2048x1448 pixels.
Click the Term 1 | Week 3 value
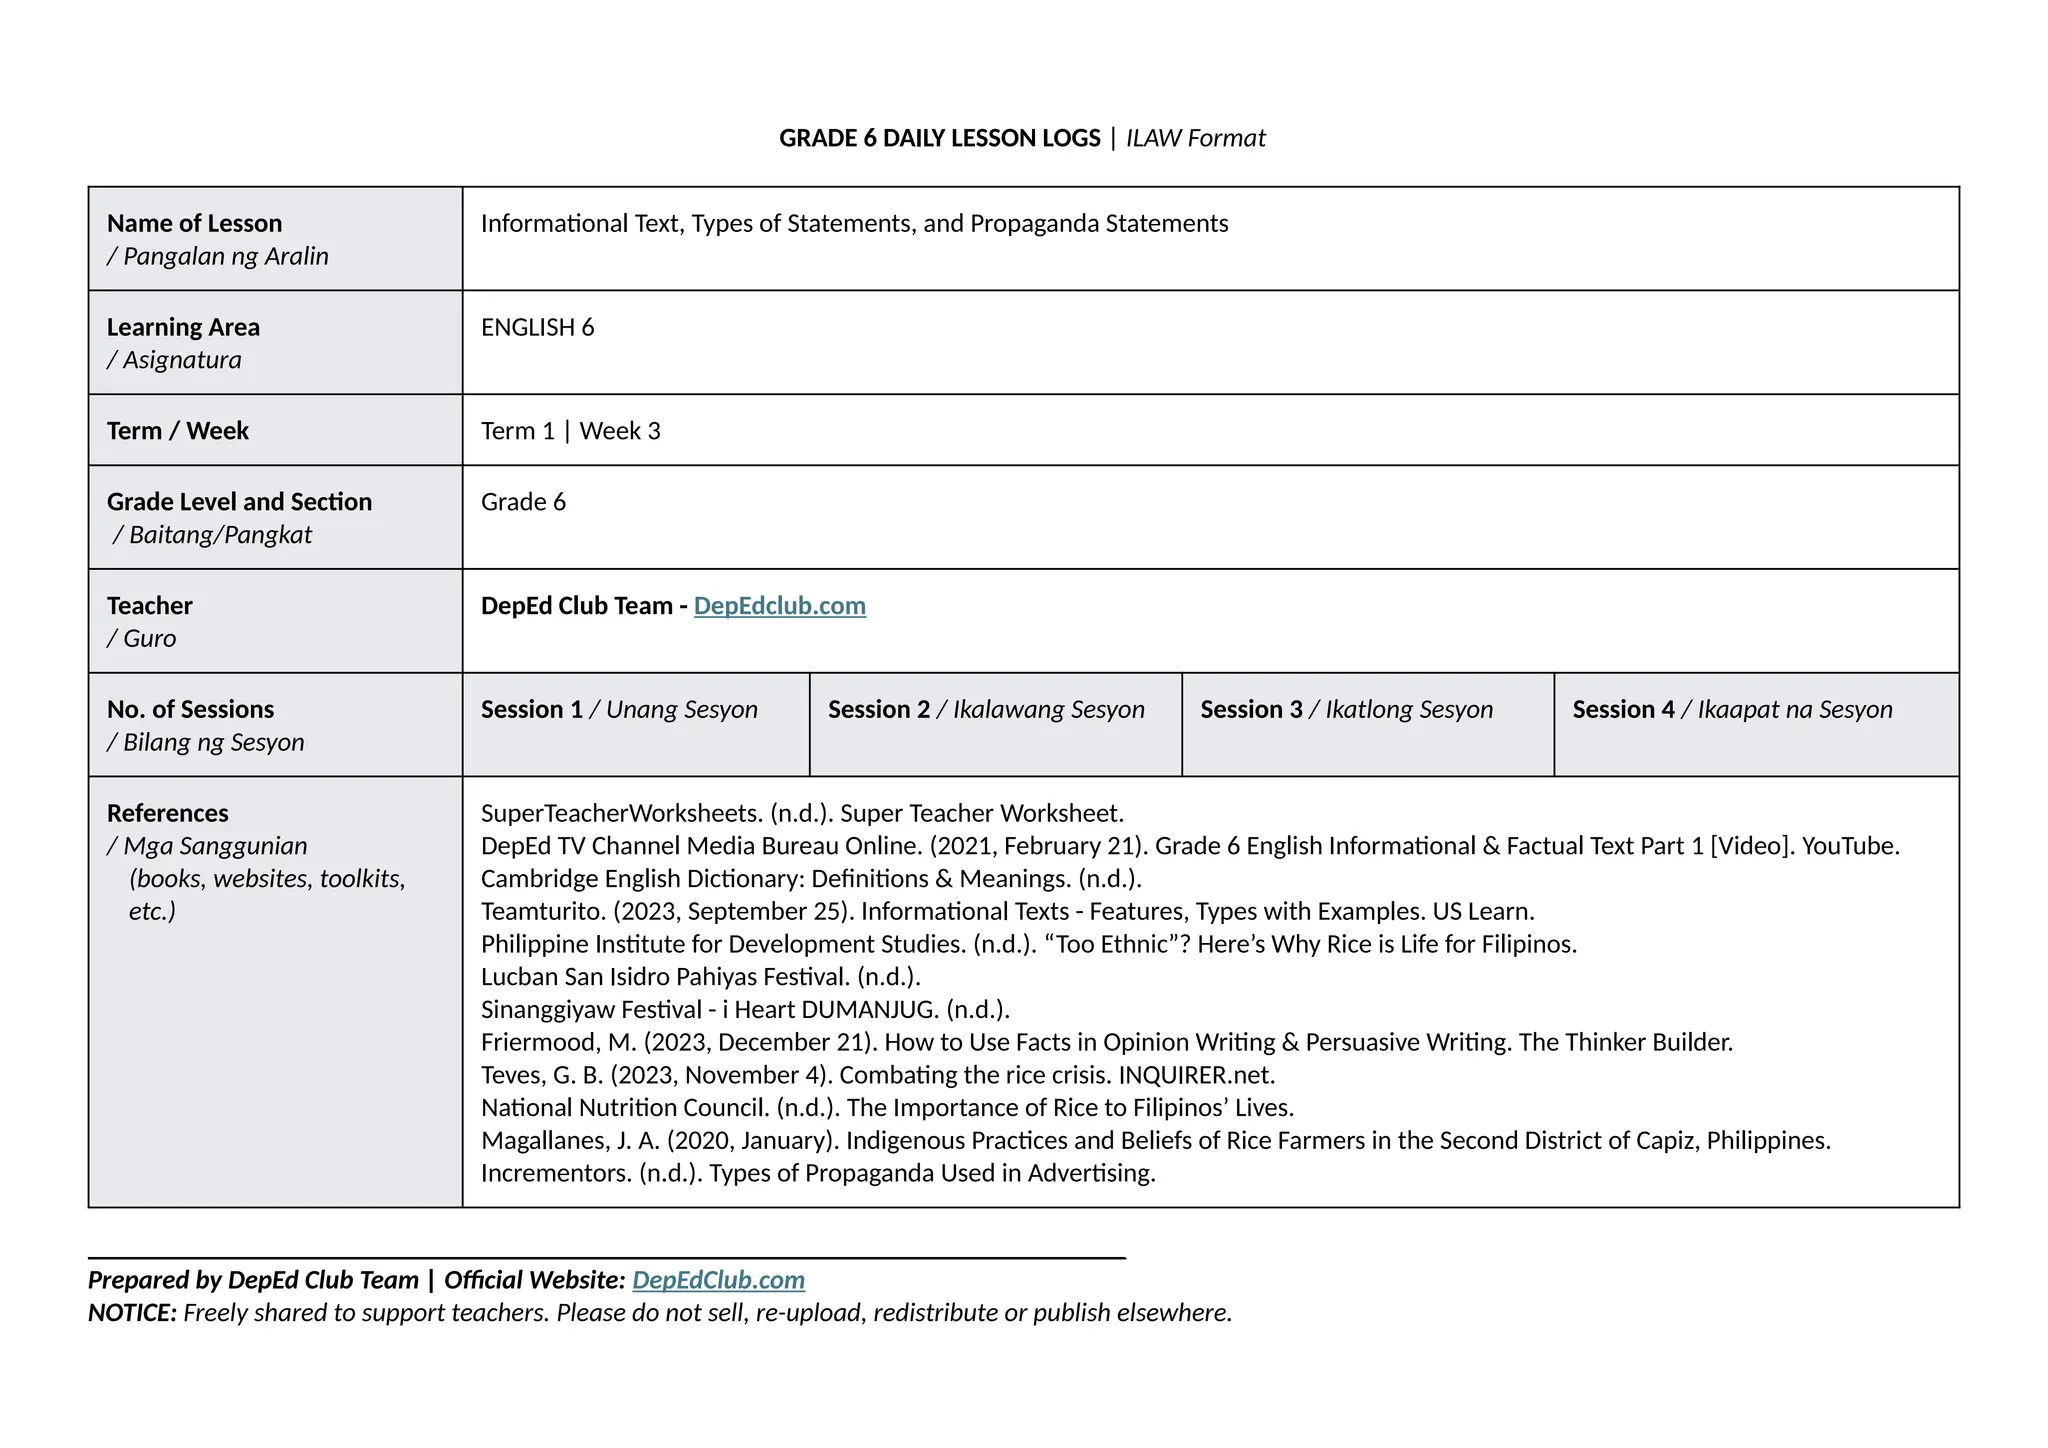[x=570, y=431]
